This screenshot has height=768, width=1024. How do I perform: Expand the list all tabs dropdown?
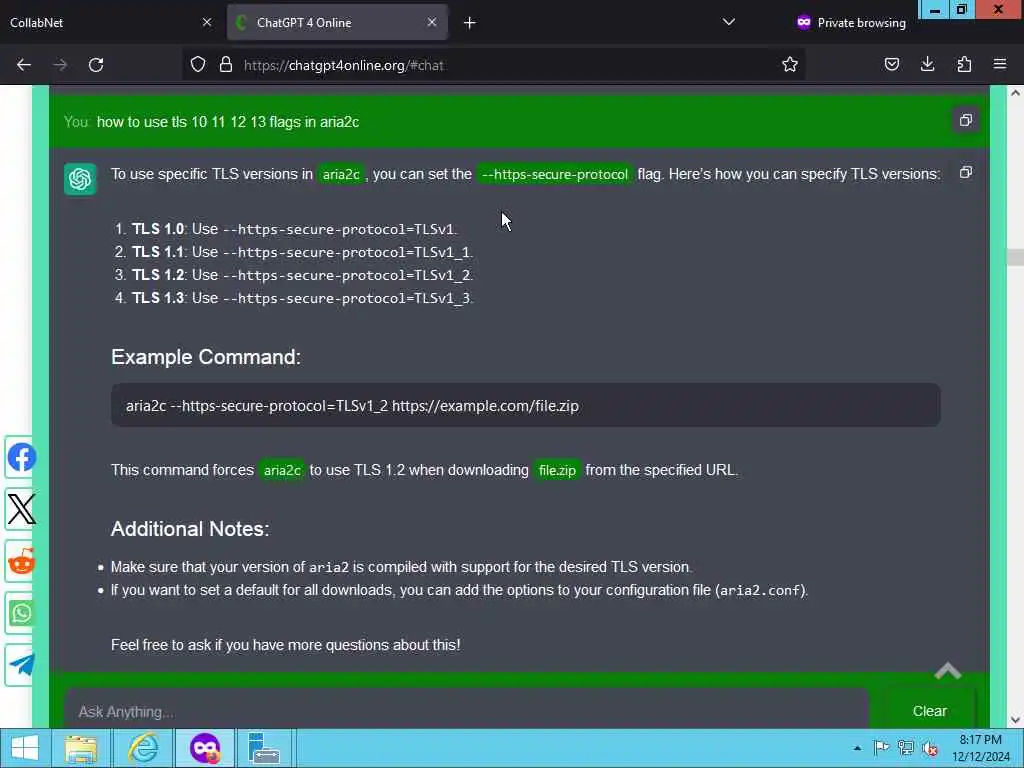tap(729, 22)
